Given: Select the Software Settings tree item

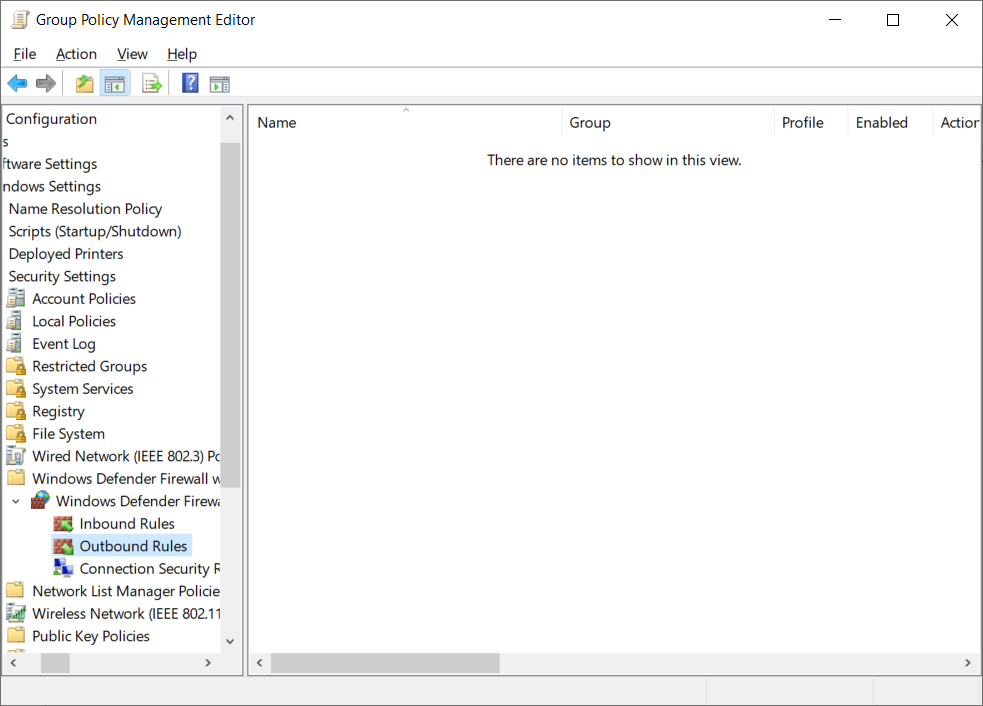Looking at the screenshot, I should click(x=50, y=164).
